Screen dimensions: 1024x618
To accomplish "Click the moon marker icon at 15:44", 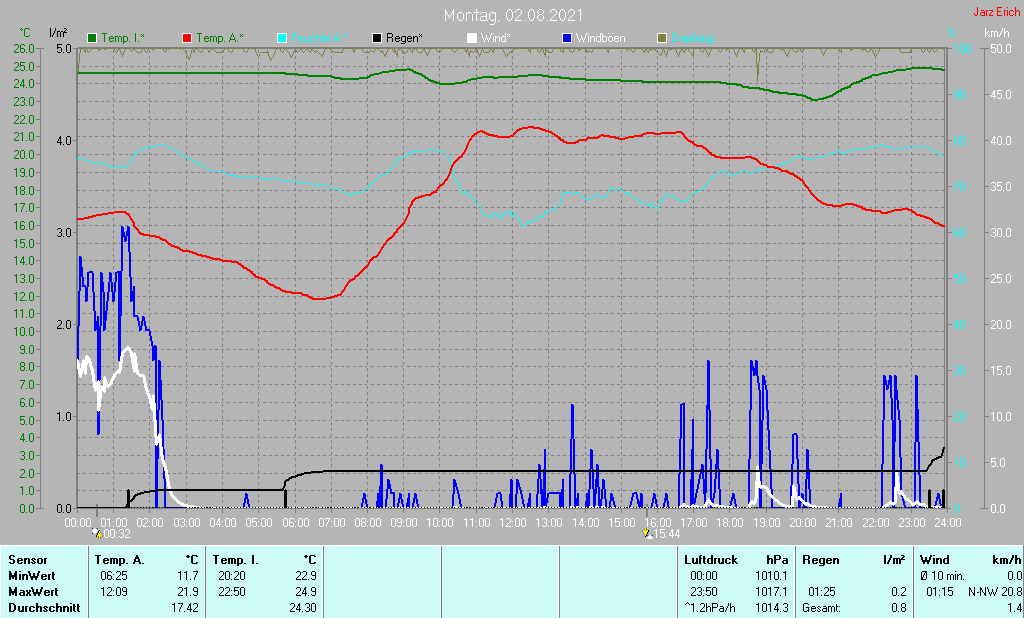I will coord(647,534).
